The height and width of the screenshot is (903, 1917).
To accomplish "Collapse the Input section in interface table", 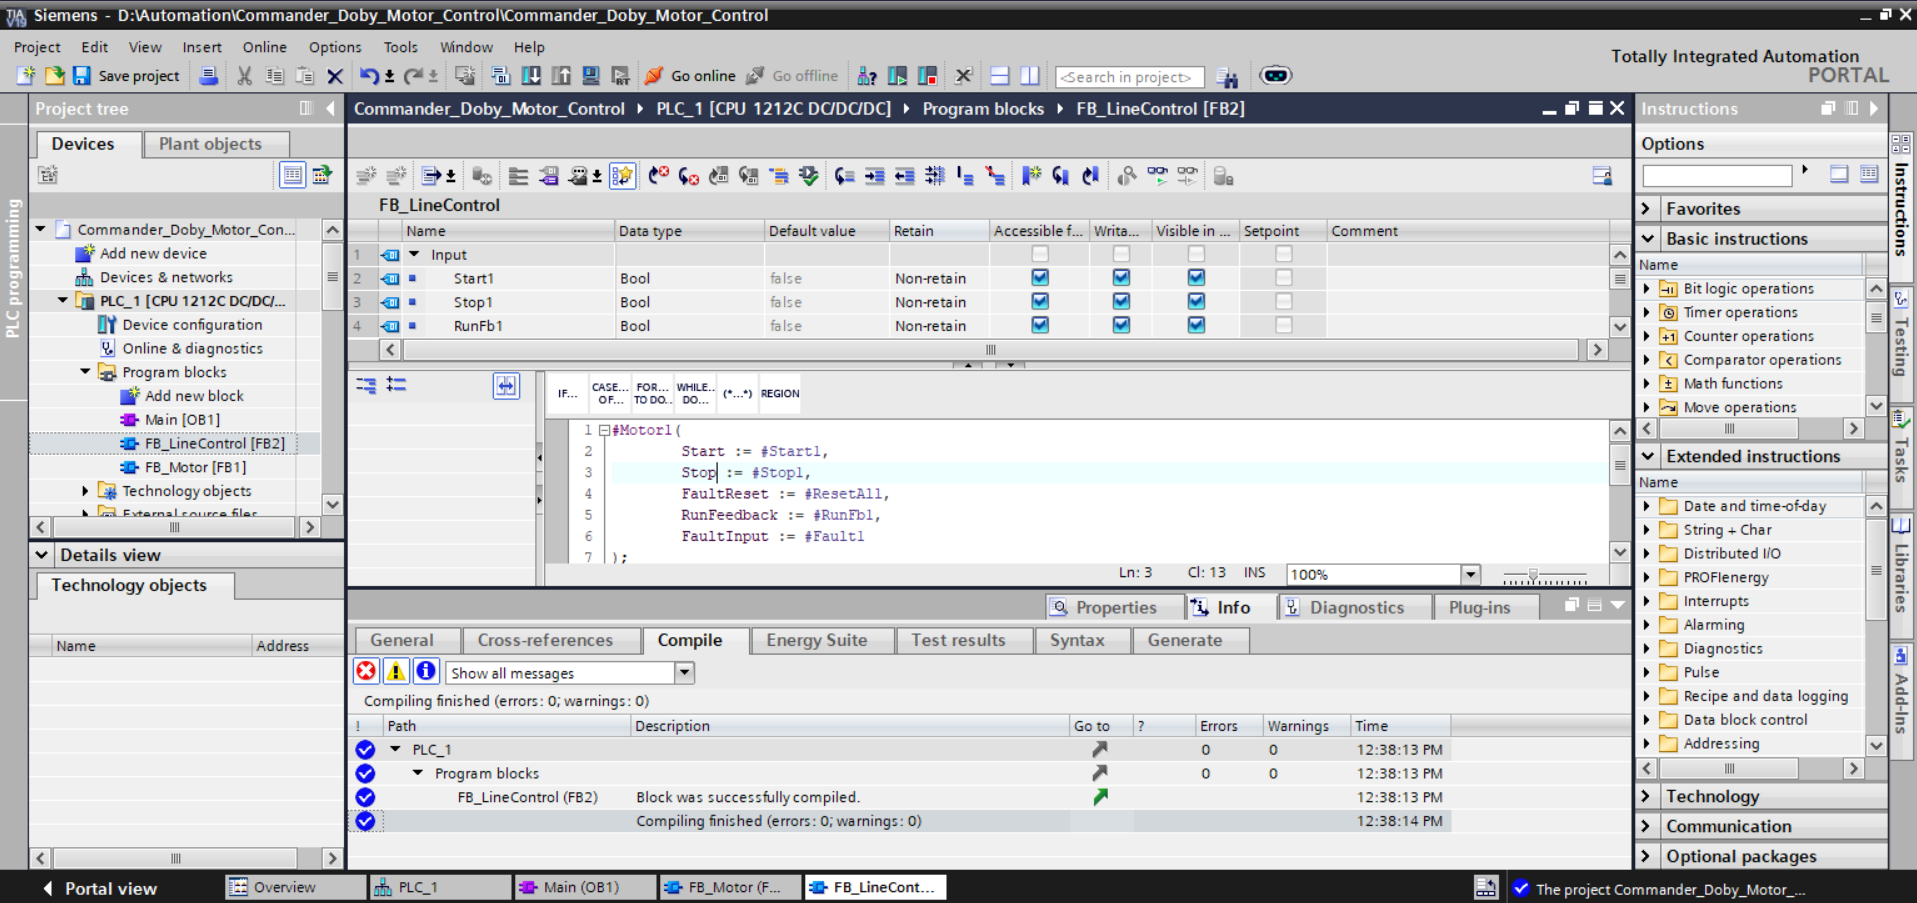I will click(414, 254).
